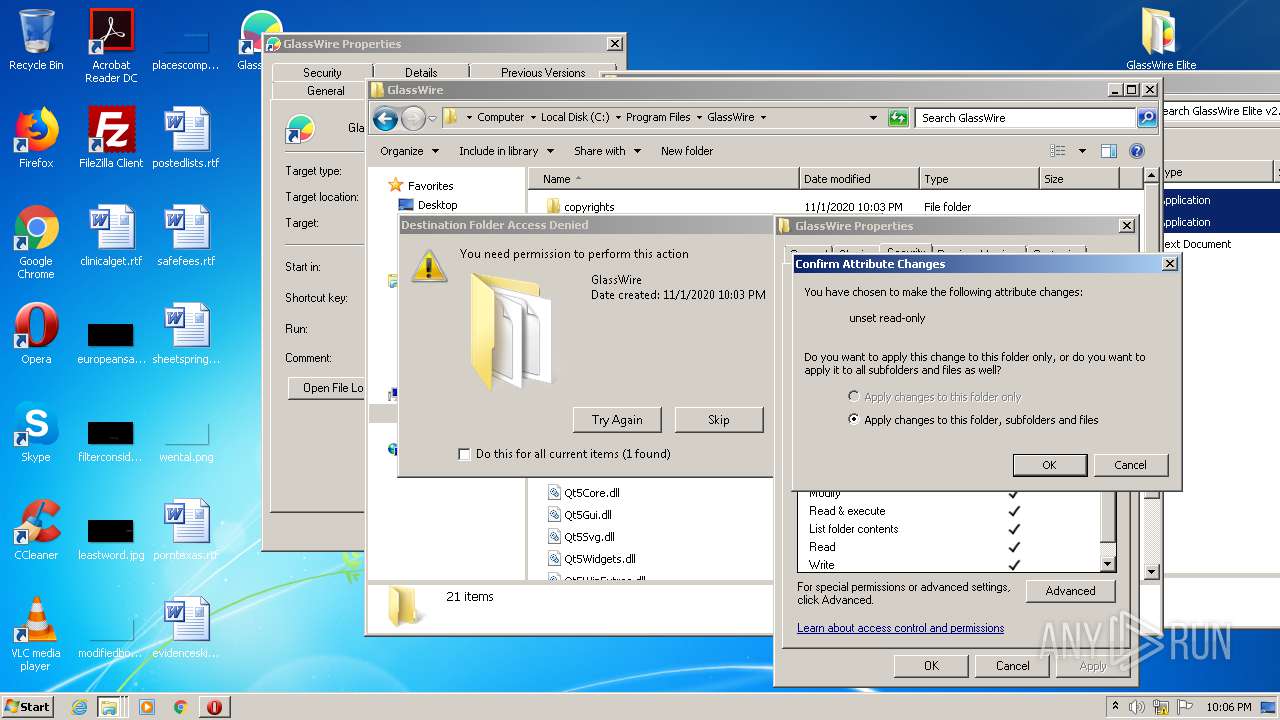Click Open File Location button

click(x=326, y=388)
